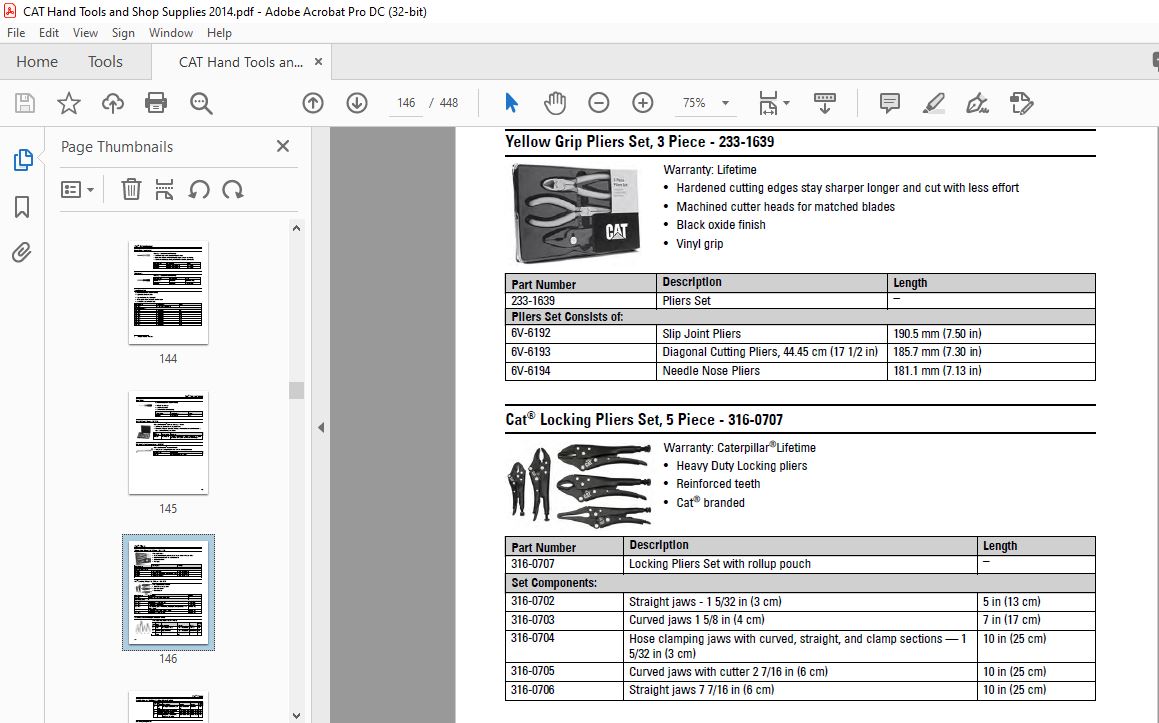Switch to the Tools tab
This screenshot has height=723, width=1159.
(x=105, y=61)
